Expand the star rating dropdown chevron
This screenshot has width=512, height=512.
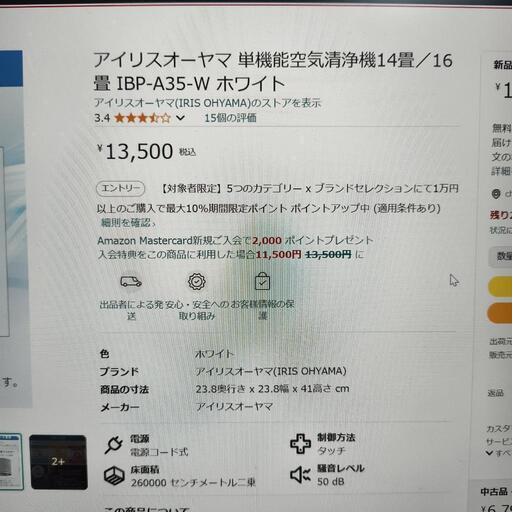coord(180,118)
